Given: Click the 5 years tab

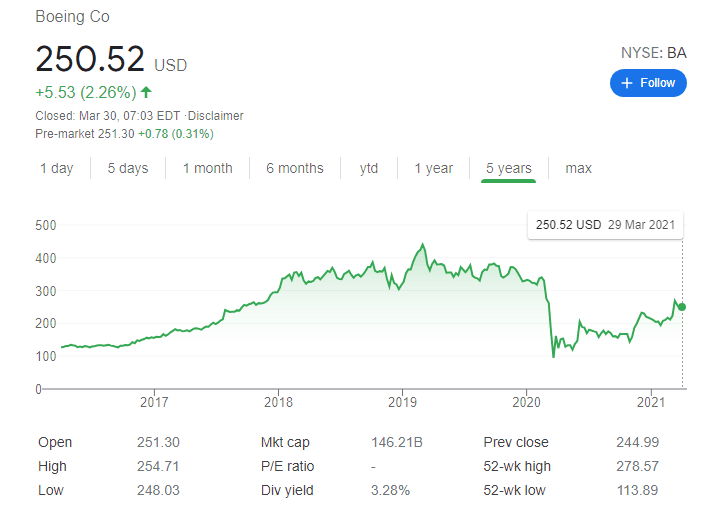Looking at the screenshot, I should [x=508, y=168].
